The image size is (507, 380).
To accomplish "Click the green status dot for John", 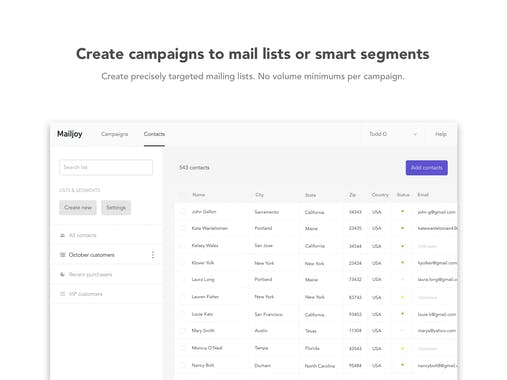I will [402, 211].
